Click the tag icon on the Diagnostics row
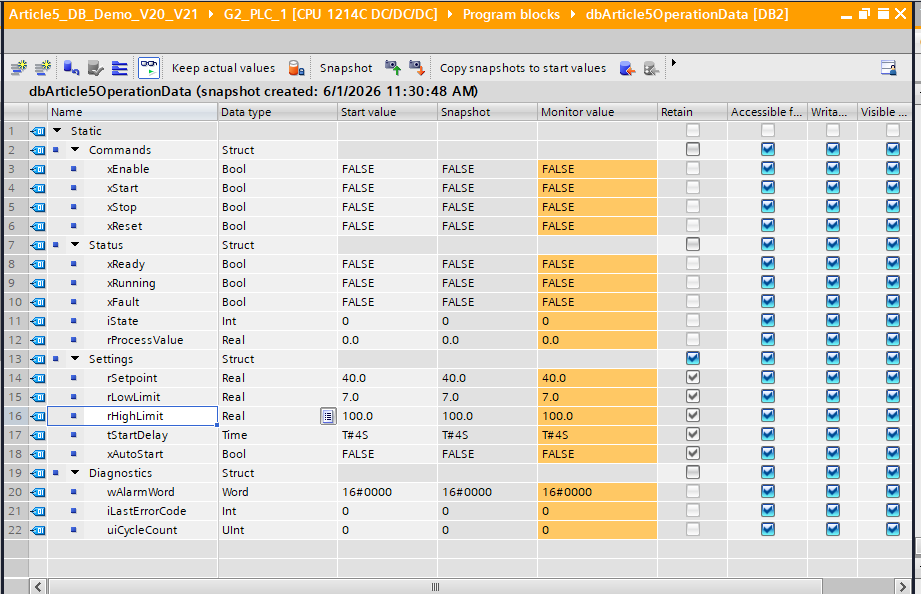 [38, 474]
